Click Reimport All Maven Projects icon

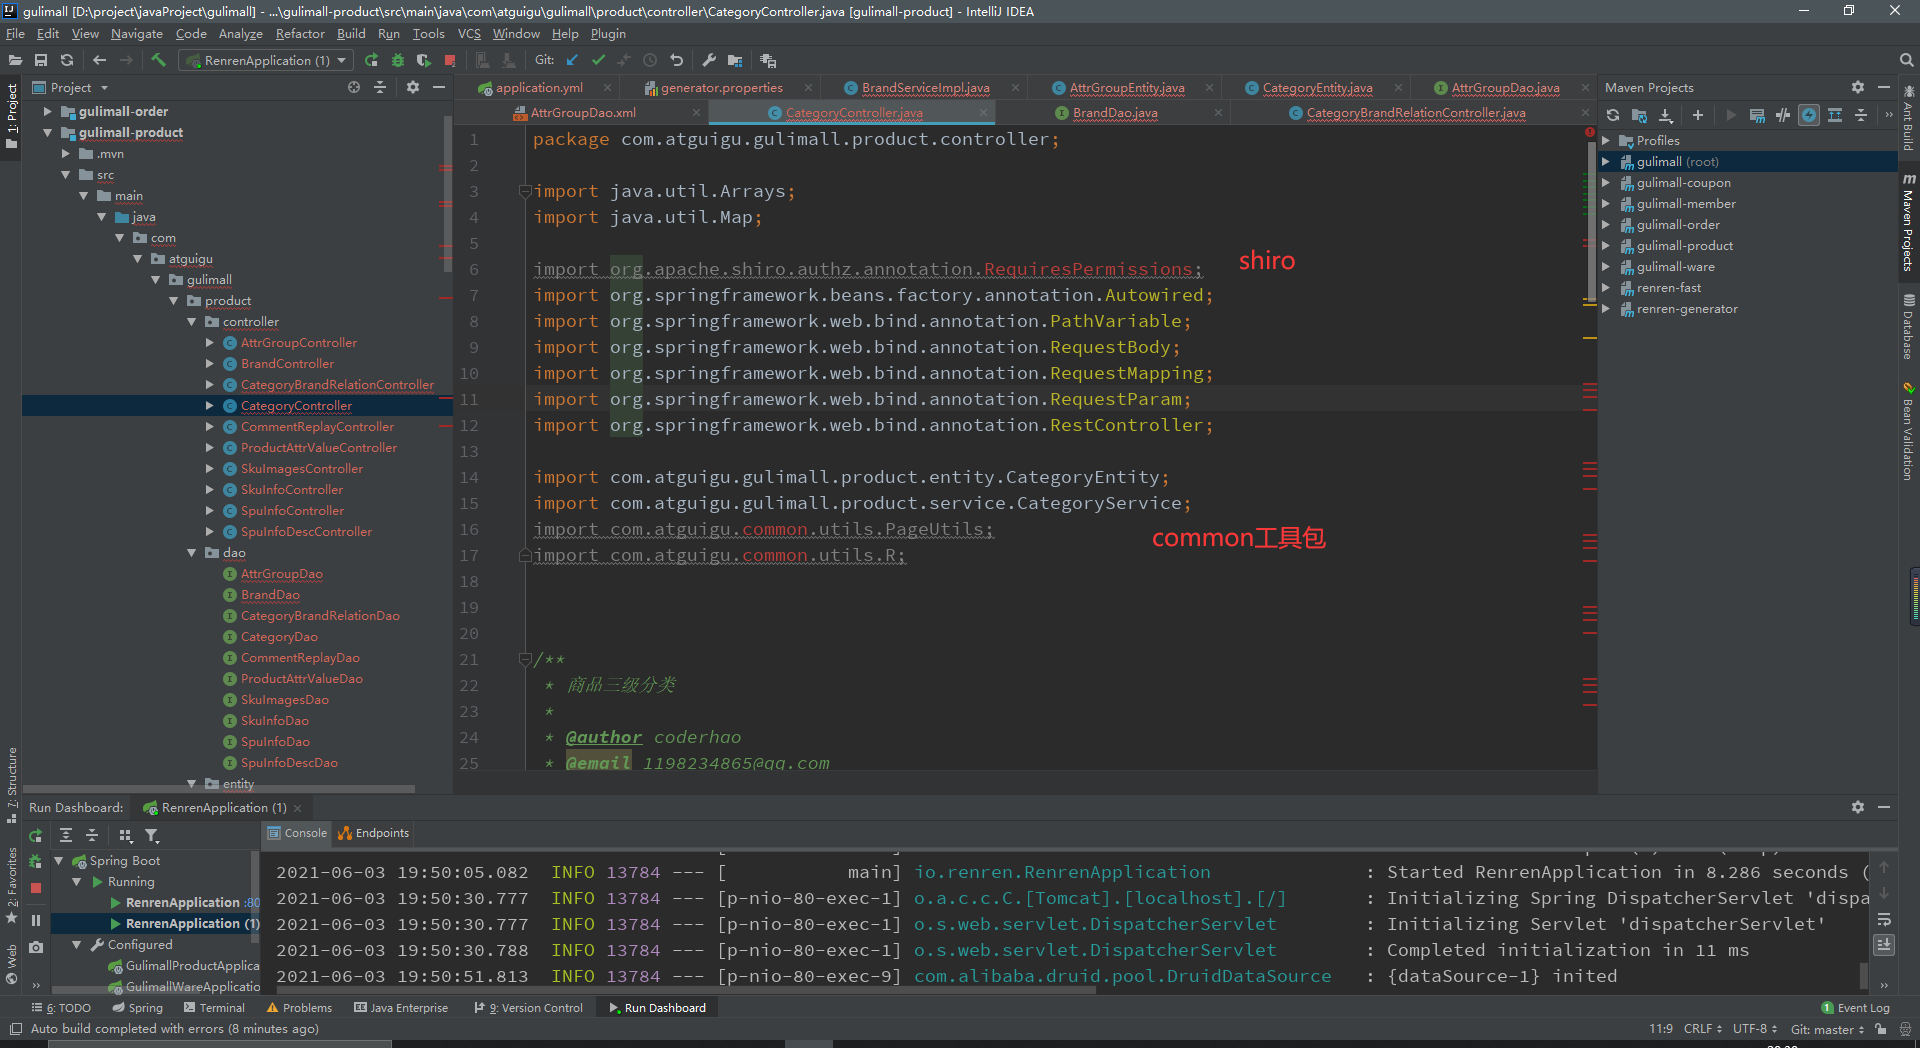1613,115
